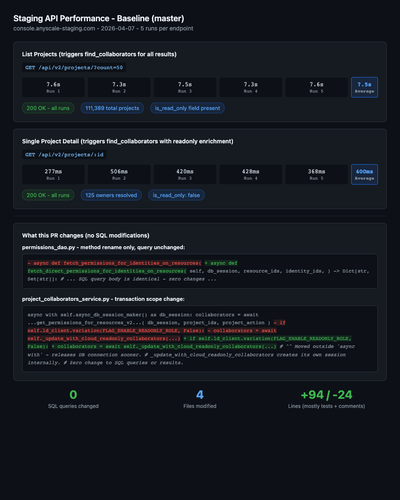Click the 4 Files modified stat
400x500 pixels.
(x=200, y=399)
